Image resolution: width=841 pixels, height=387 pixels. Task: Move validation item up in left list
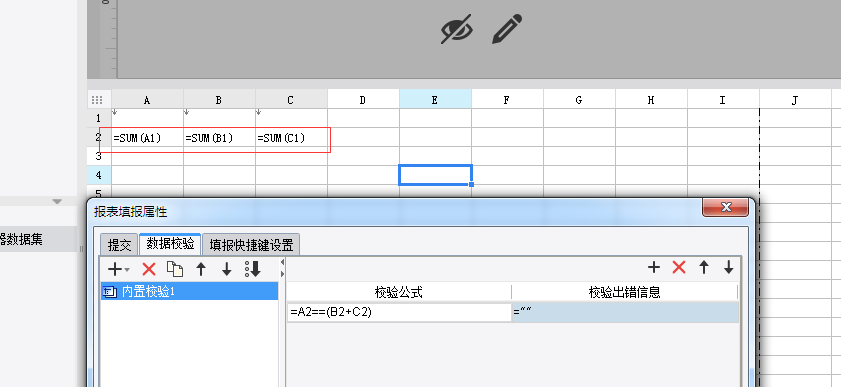pyautogui.click(x=201, y=269)
